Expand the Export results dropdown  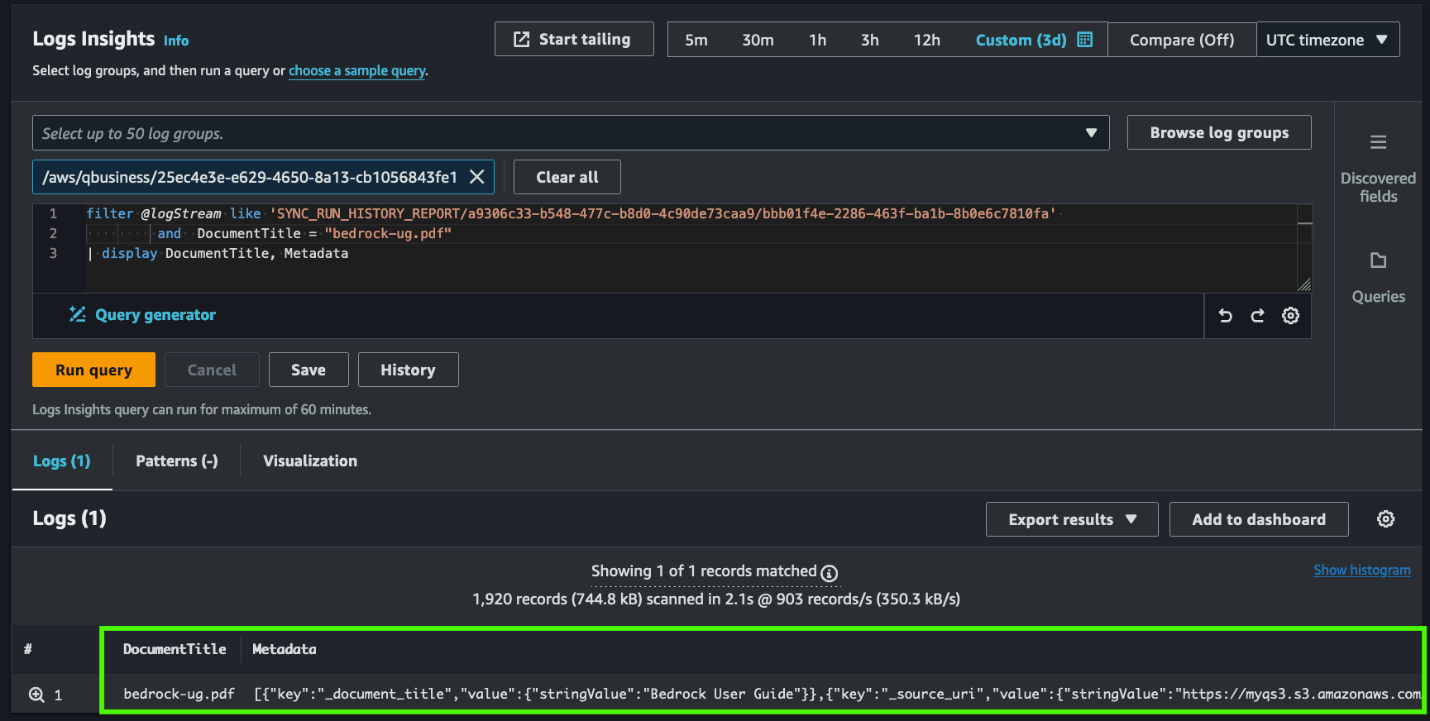point(1071,519)
